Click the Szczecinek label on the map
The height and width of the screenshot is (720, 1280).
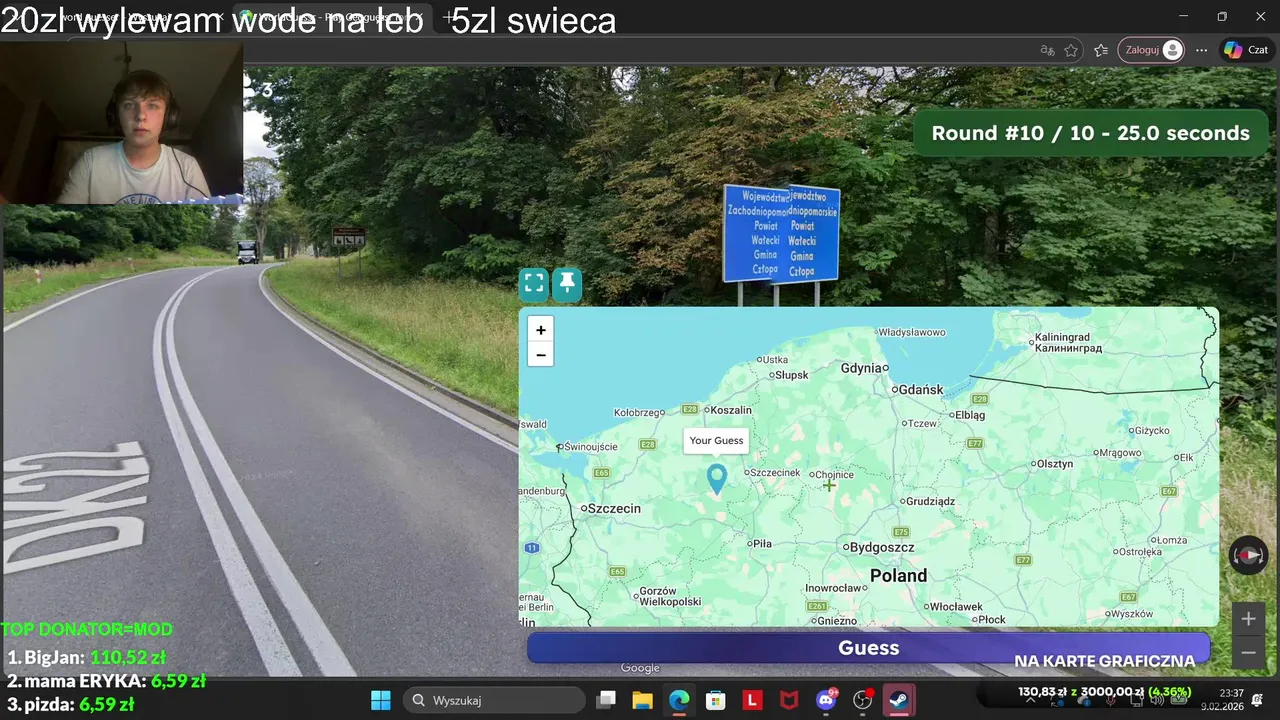(x=775, y=473)
